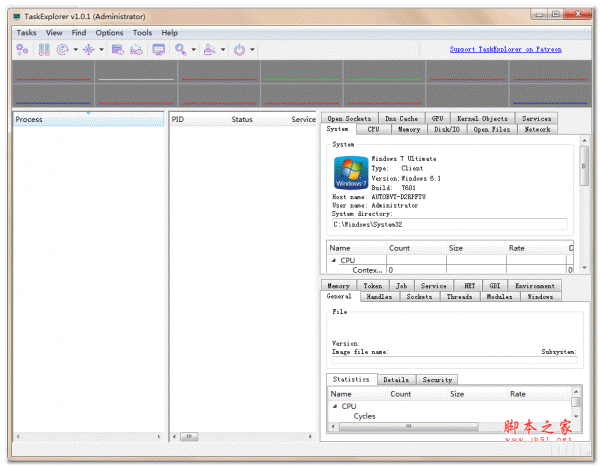This screenshot has height=467, width=600.
Task: Open the Tasks menu
Action: (26, 33)
